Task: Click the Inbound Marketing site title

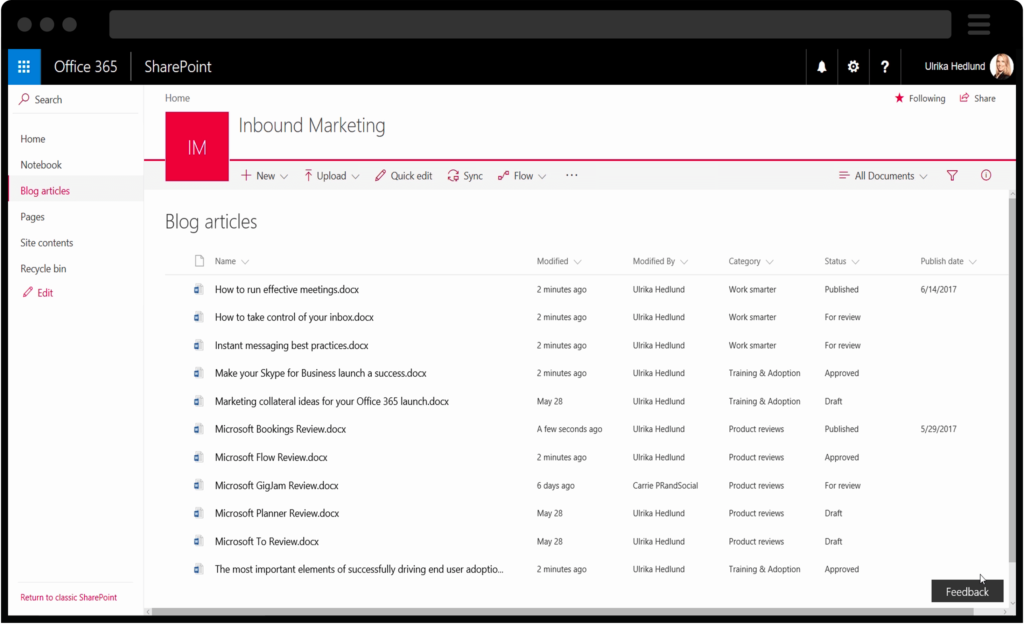Action: pos(312,125)
